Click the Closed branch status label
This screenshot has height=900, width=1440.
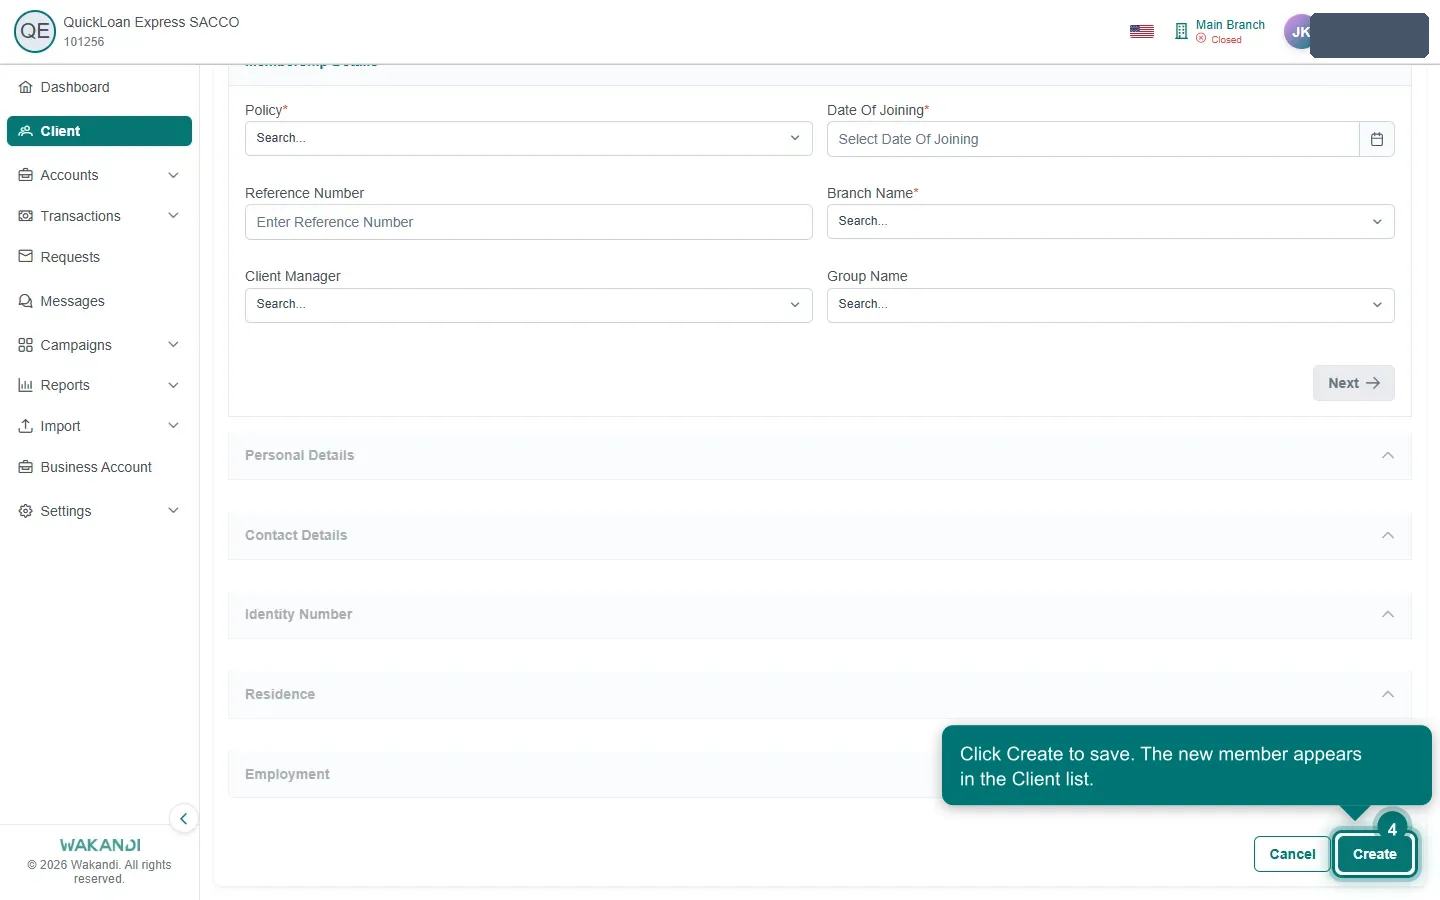pyautogui.click(x=1226, y=40)
